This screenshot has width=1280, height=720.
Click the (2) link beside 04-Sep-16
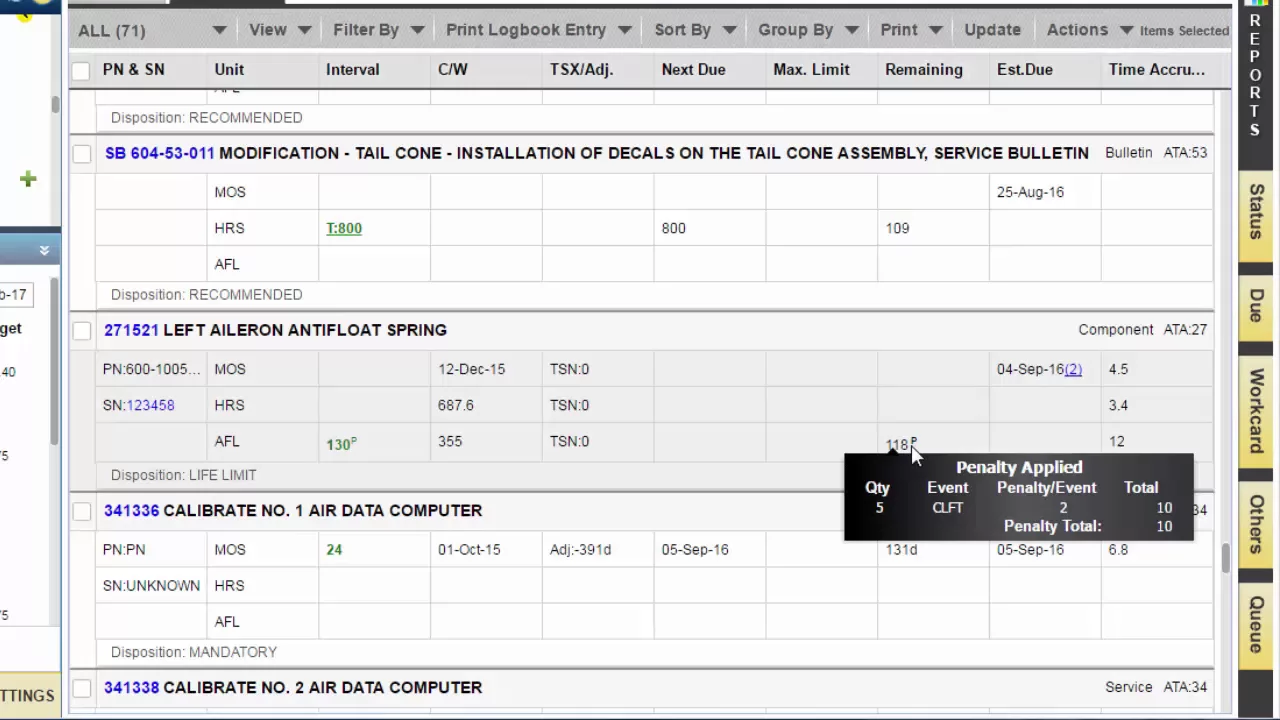point(1073,370)
